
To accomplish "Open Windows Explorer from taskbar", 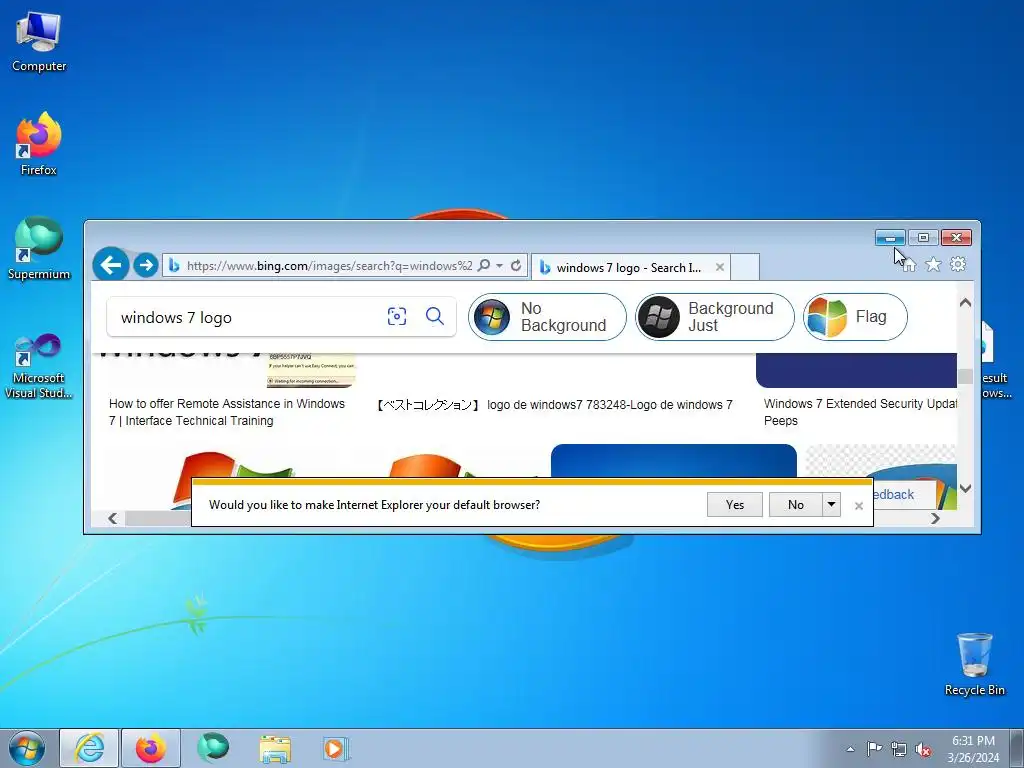I will pyautogui.click(x=275, y=748).
